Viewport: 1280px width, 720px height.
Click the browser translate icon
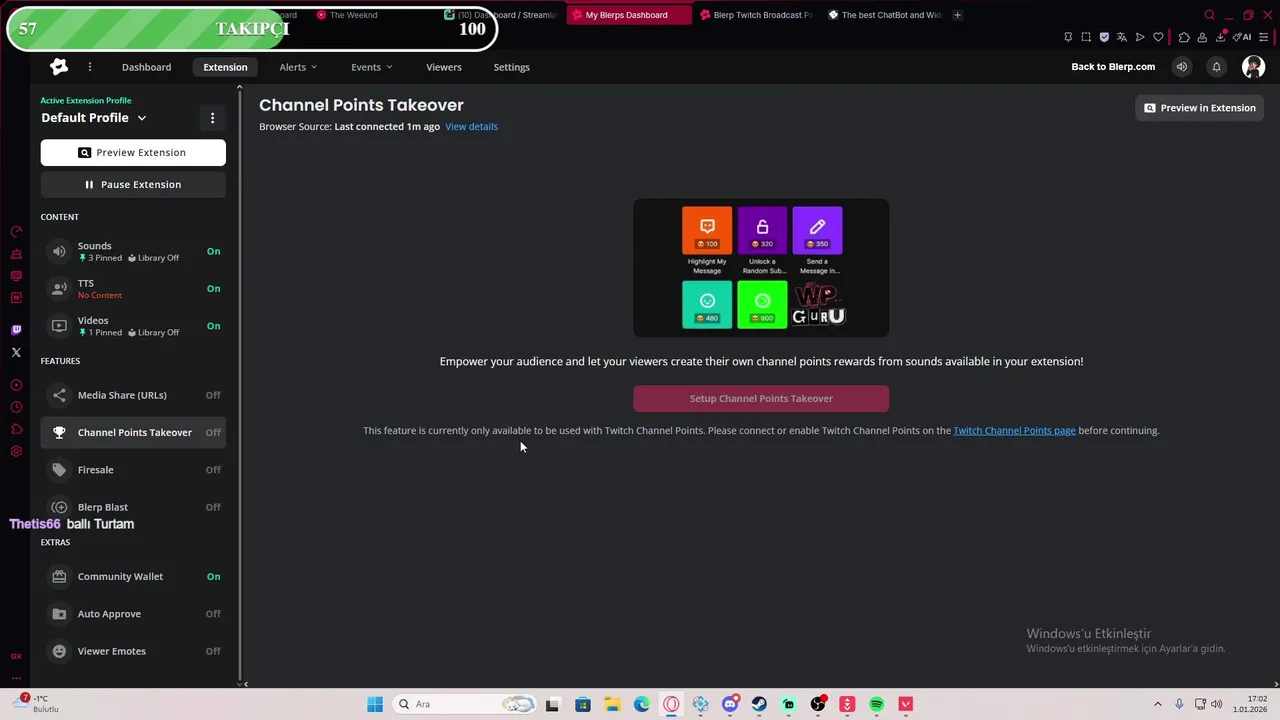tap(1122, 37)
